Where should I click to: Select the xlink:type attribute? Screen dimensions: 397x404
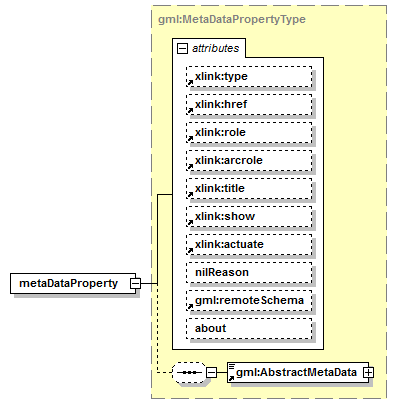click(249, 77)
